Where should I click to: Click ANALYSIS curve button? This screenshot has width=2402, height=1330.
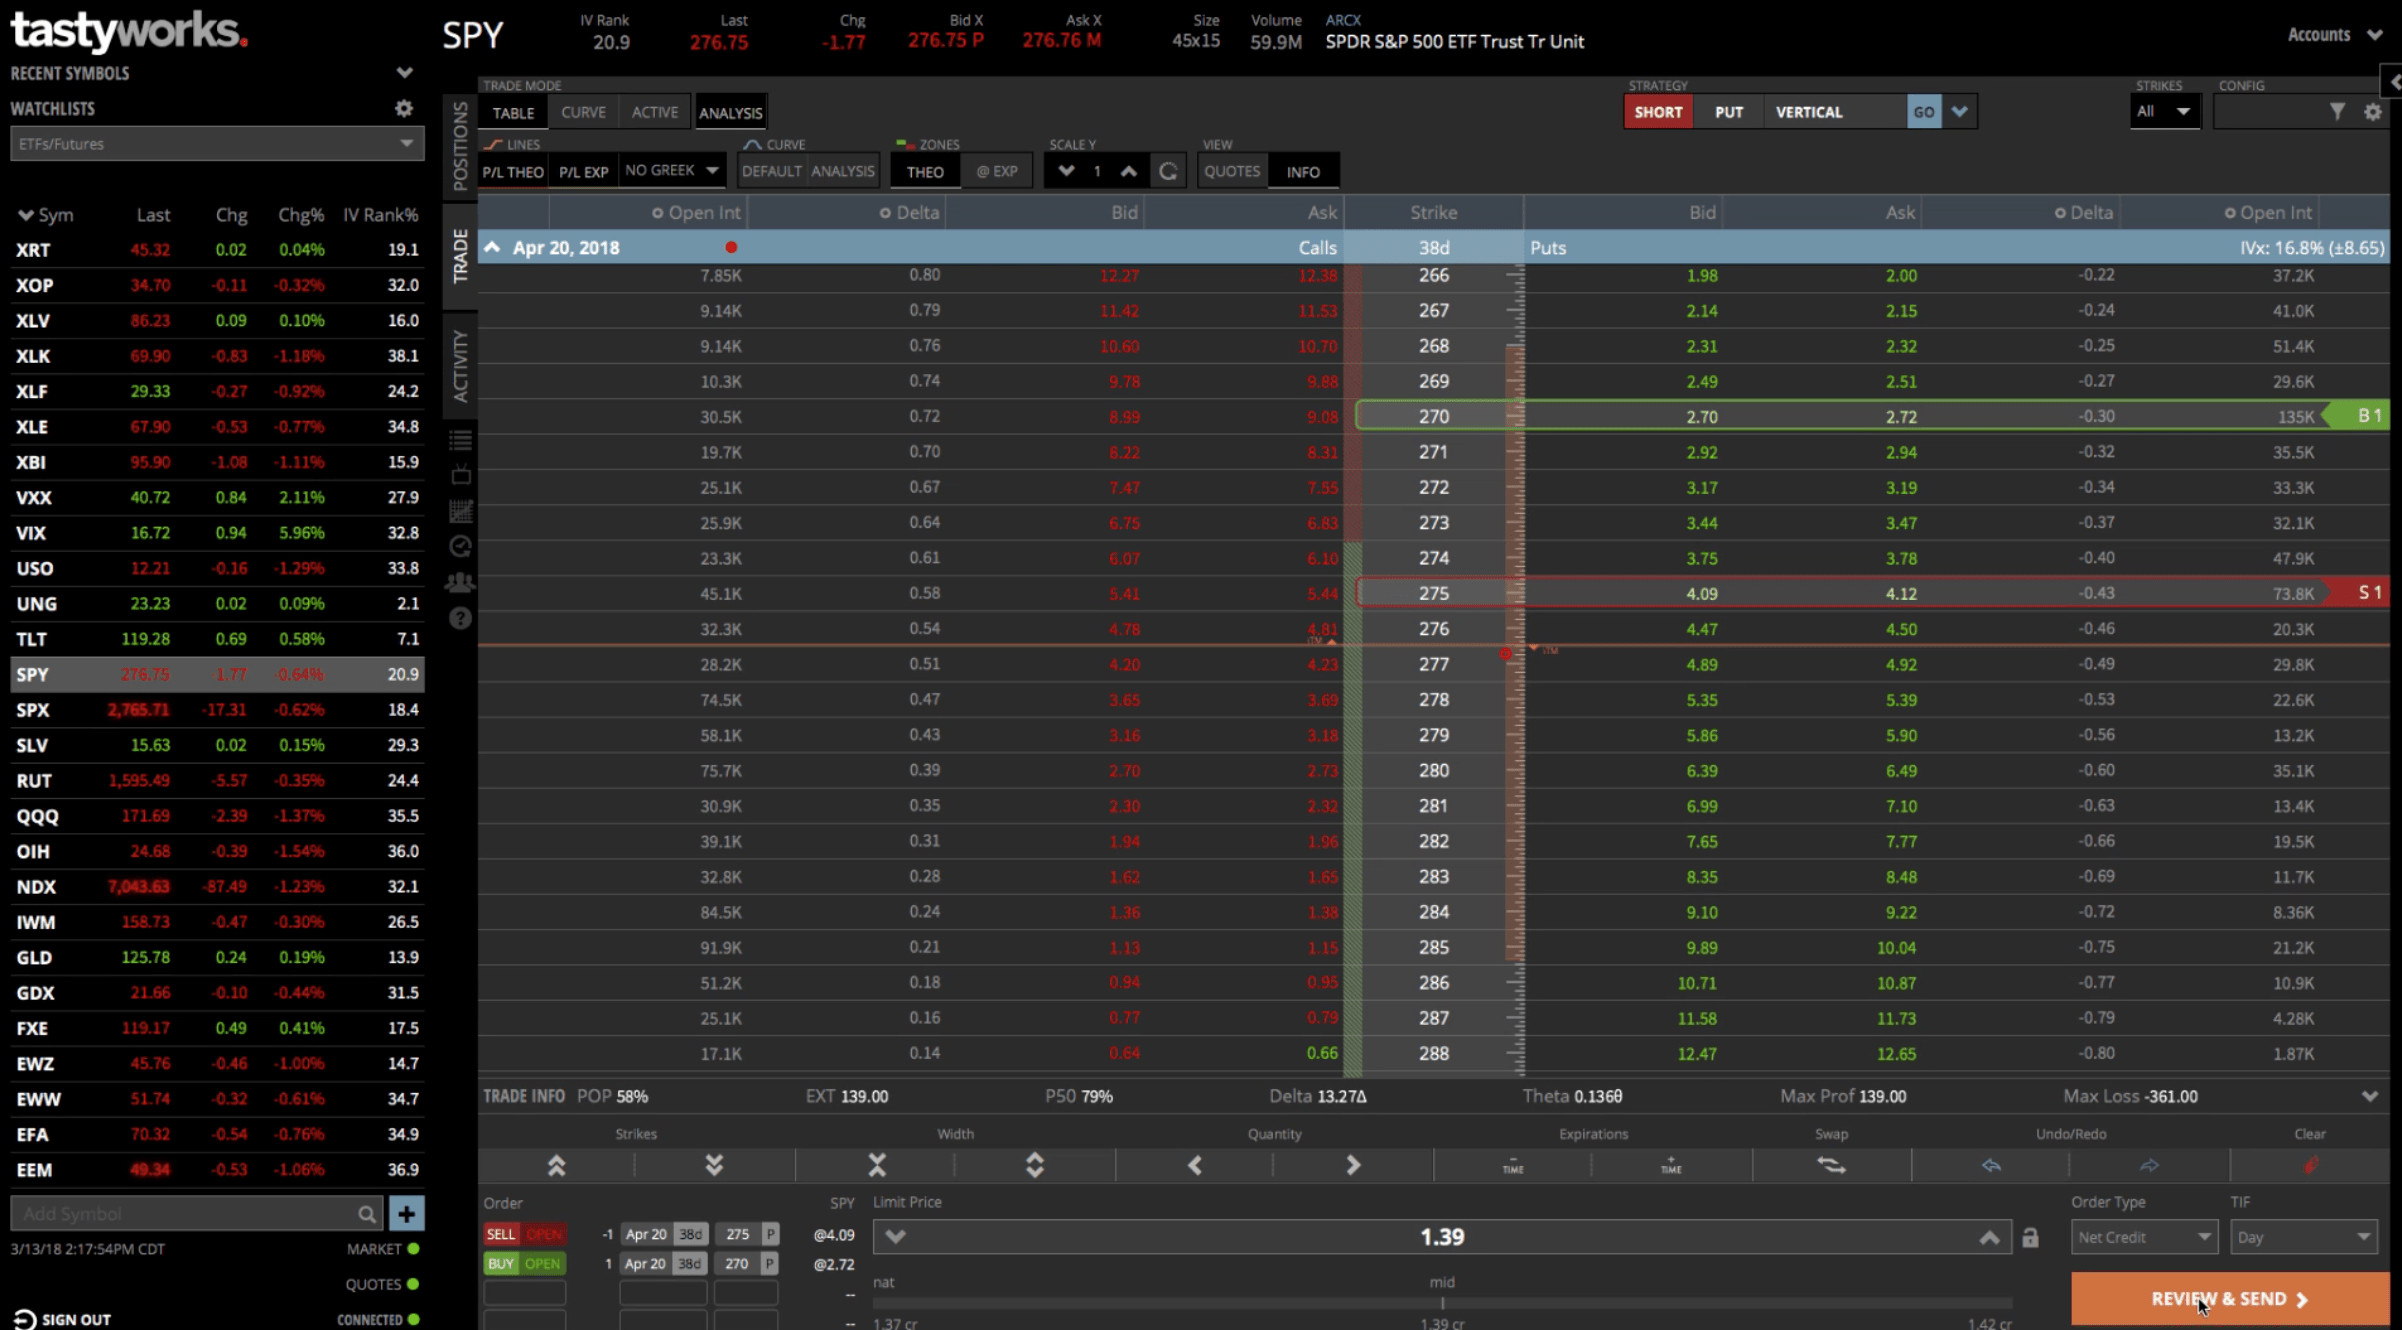(843, 172)
